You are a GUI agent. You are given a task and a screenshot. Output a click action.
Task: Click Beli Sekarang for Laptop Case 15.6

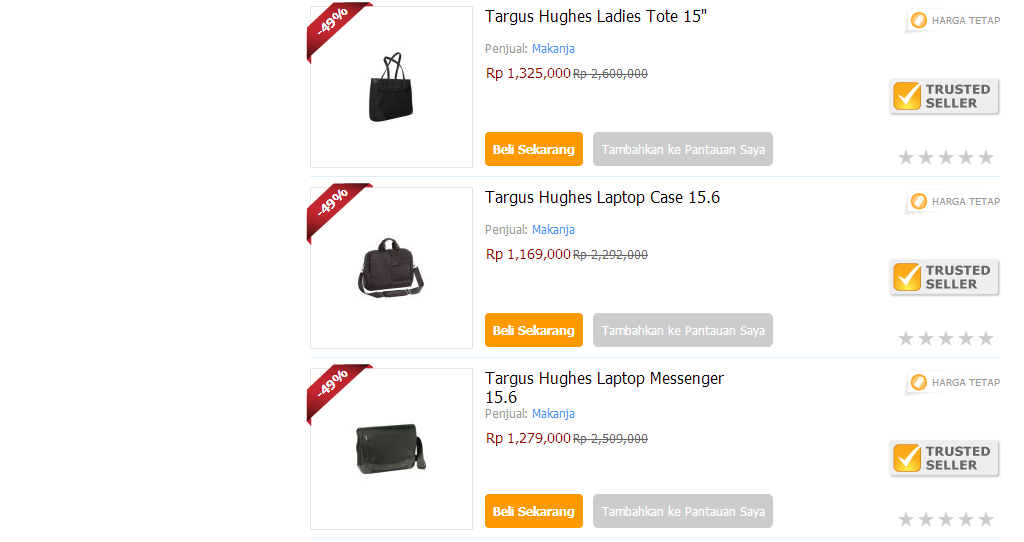click(534, 330)
